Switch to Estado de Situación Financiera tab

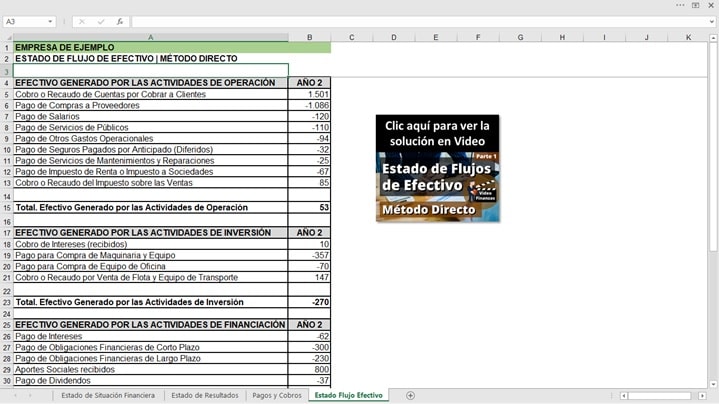108,396
